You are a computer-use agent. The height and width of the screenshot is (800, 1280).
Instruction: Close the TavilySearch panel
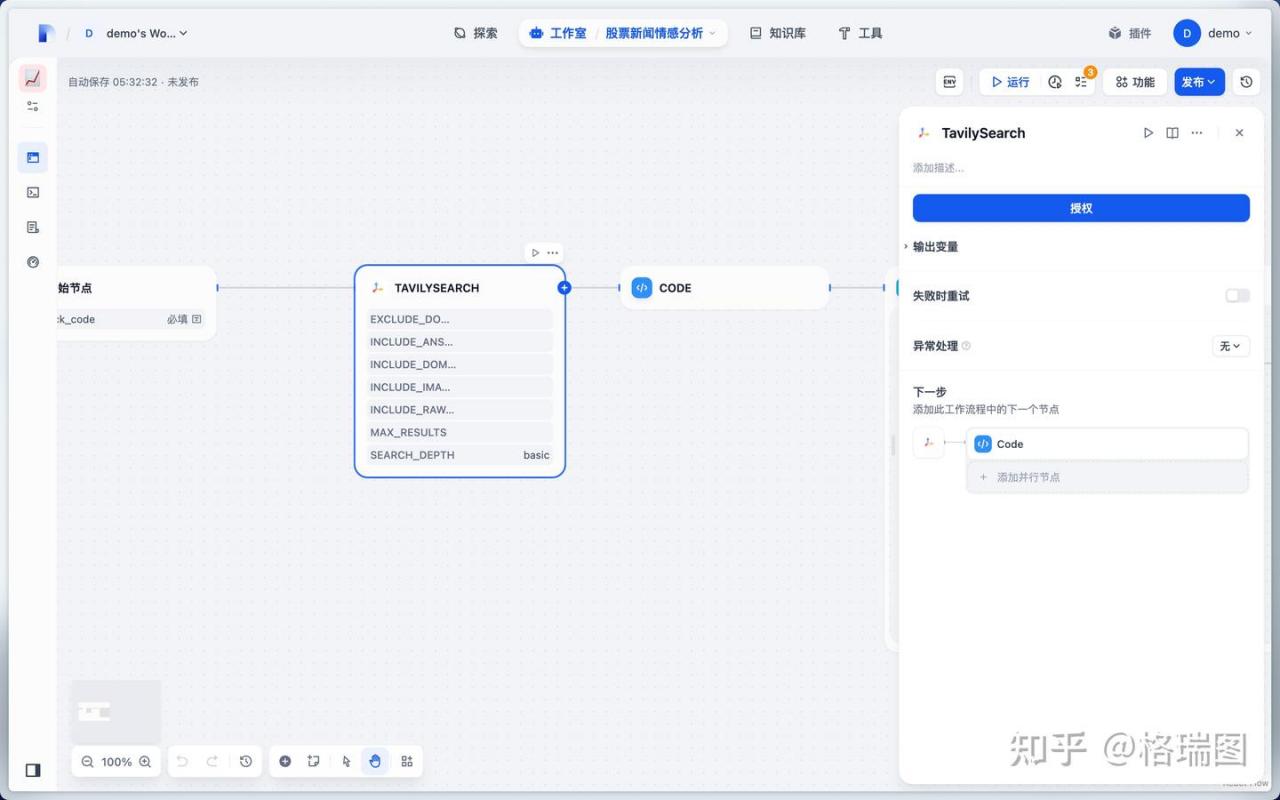coord(1239,133)
